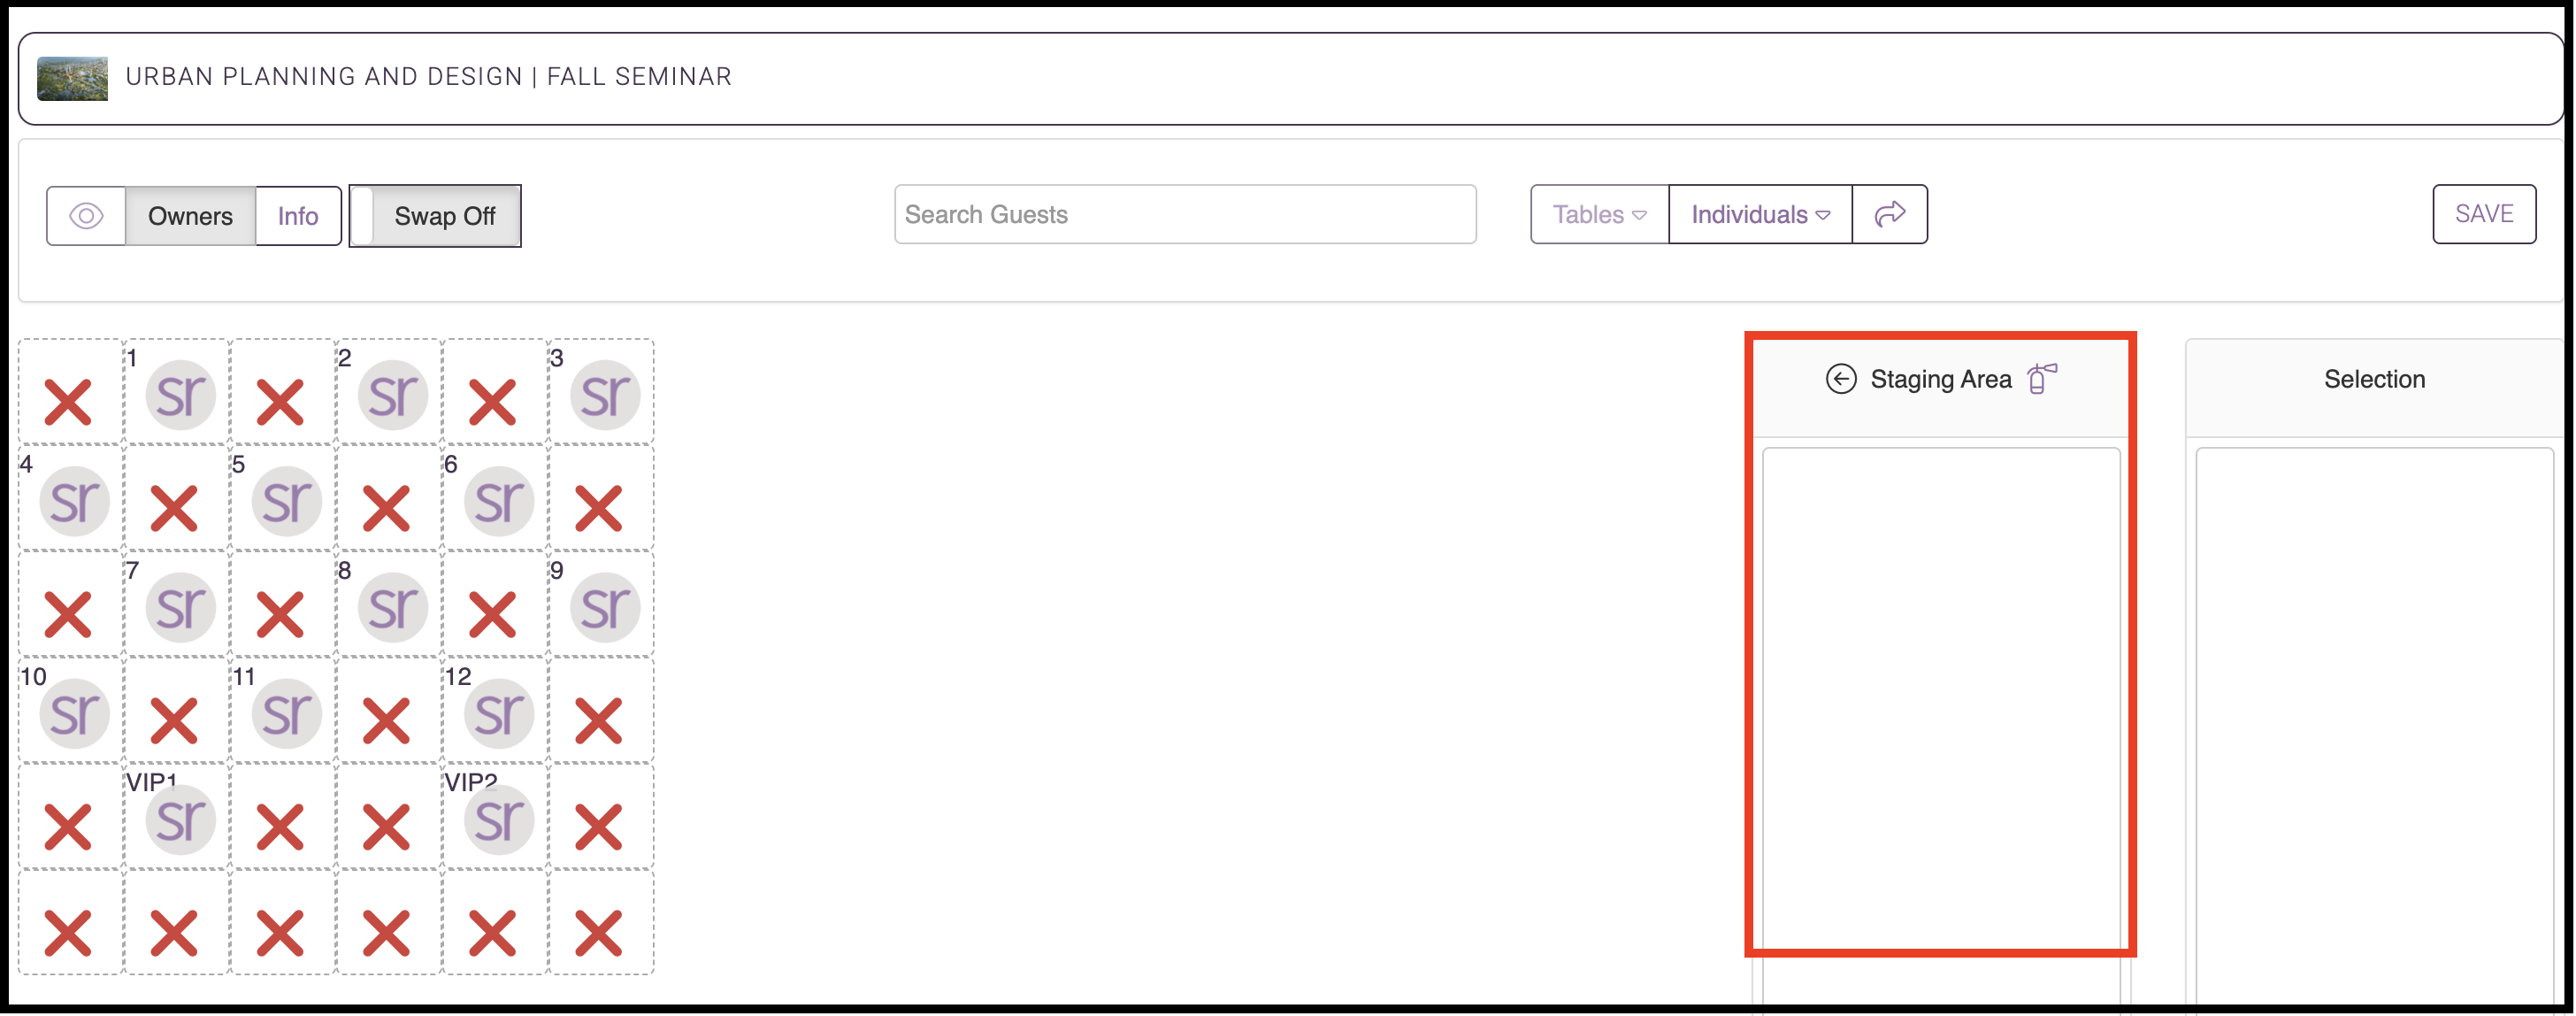Viewport: 2576px width, 1016px height.
Task: Open the Tables dropdown
Action: [x=1599, y=214]
